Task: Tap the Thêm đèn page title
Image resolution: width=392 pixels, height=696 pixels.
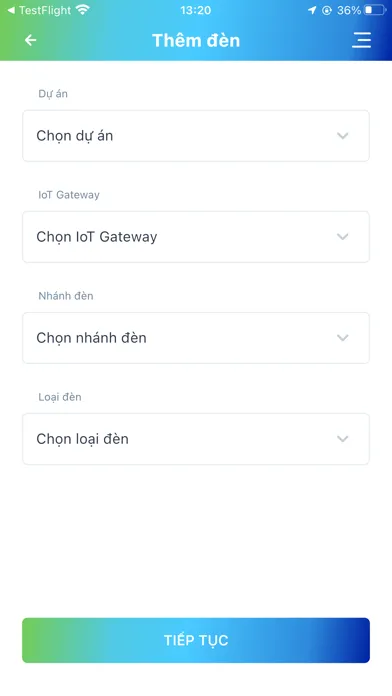Action: coord(196,40)
